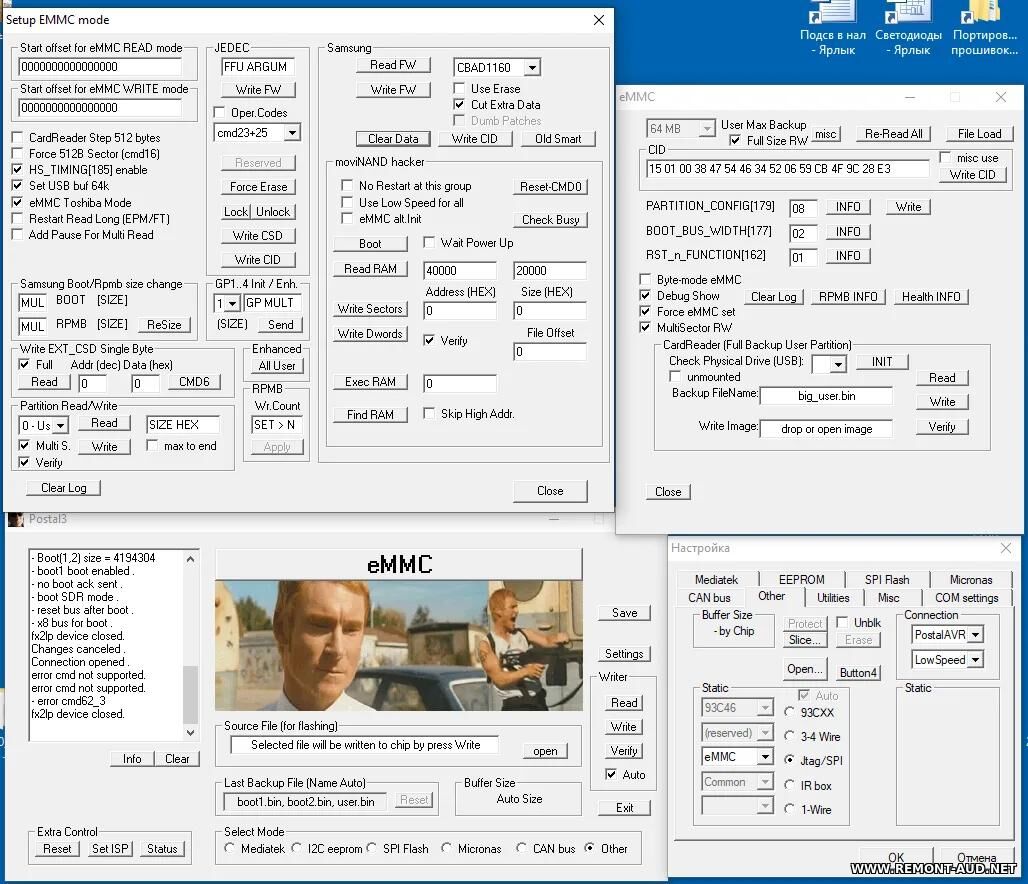
Task: Click the CID hex value field
Action: pos(787,169)
